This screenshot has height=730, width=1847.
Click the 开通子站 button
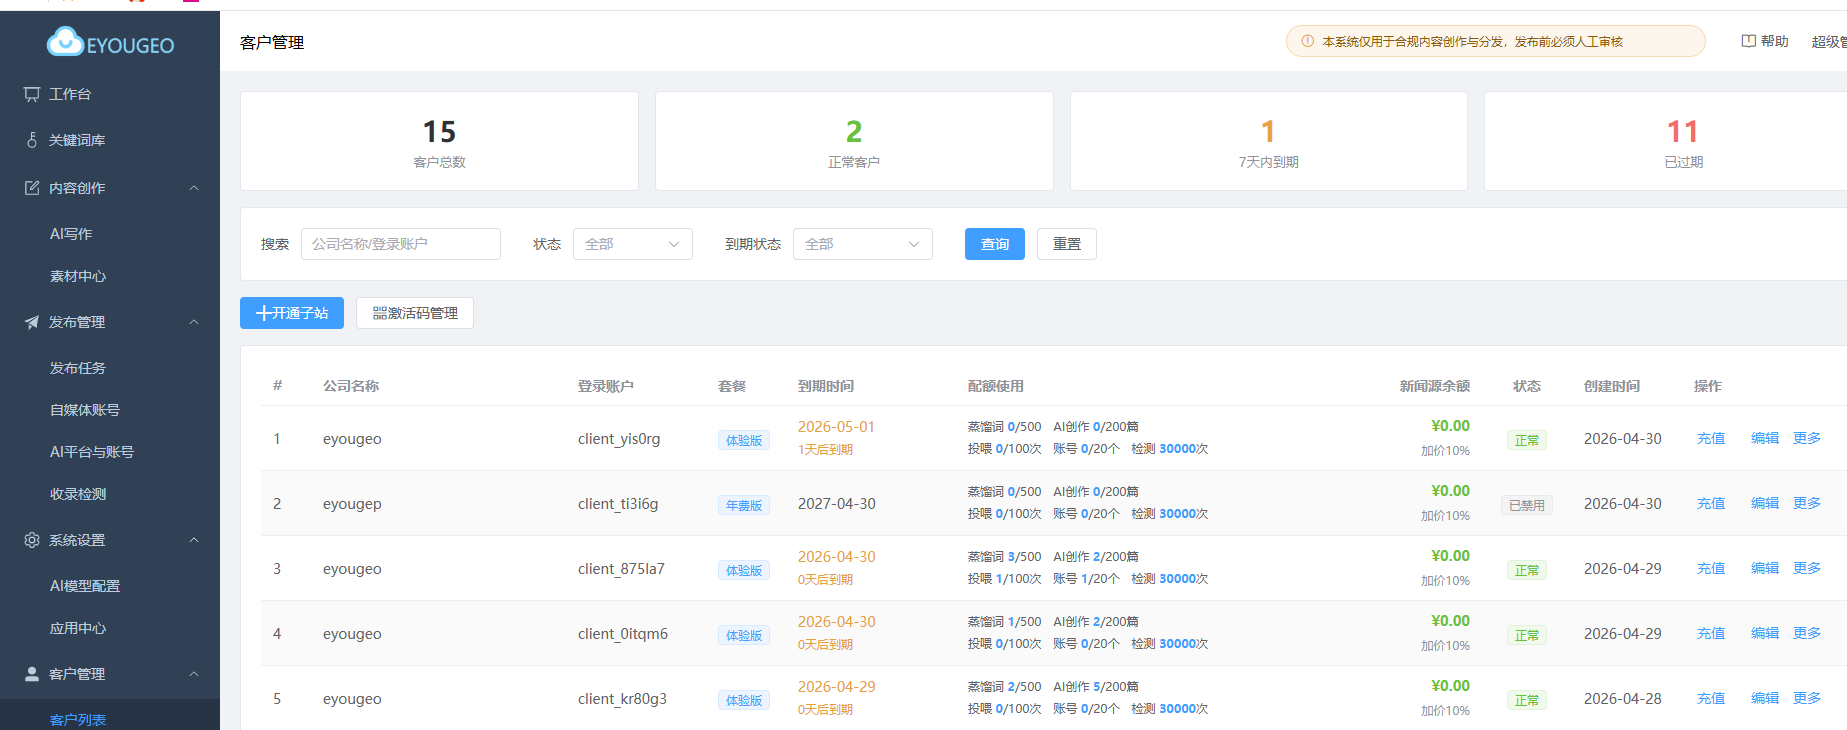coord(292,313)
